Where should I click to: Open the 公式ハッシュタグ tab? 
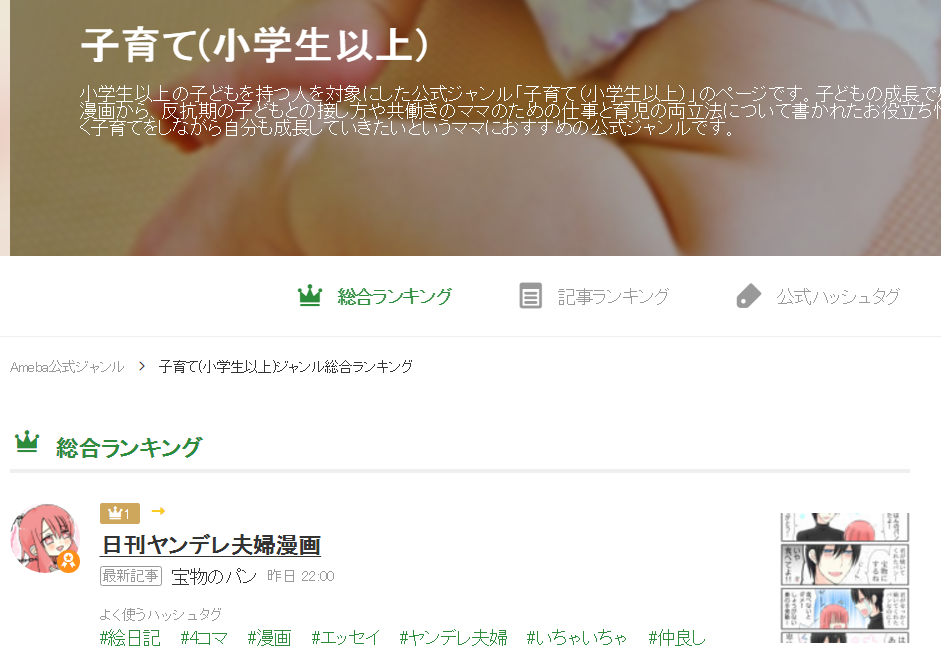click(818, 296)
